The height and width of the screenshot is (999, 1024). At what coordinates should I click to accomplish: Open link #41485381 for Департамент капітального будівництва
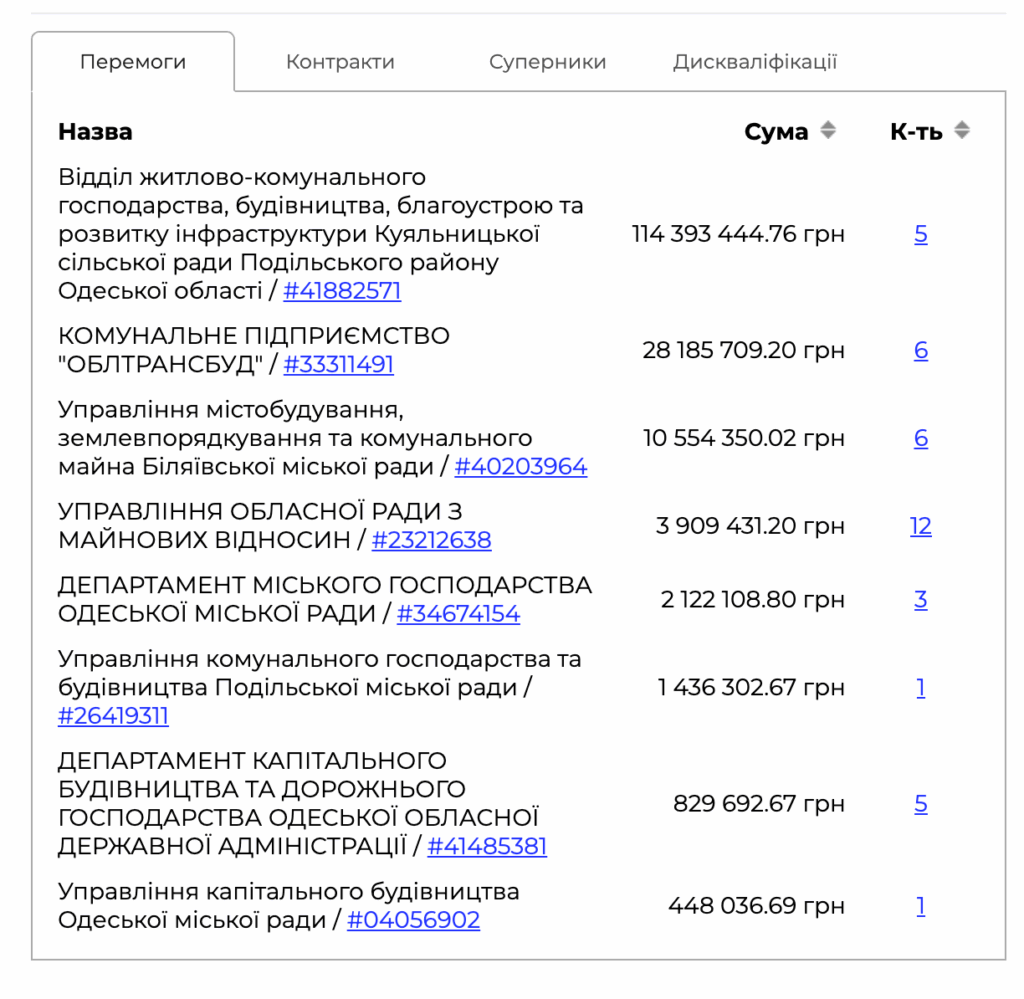(x=487, y=846)
